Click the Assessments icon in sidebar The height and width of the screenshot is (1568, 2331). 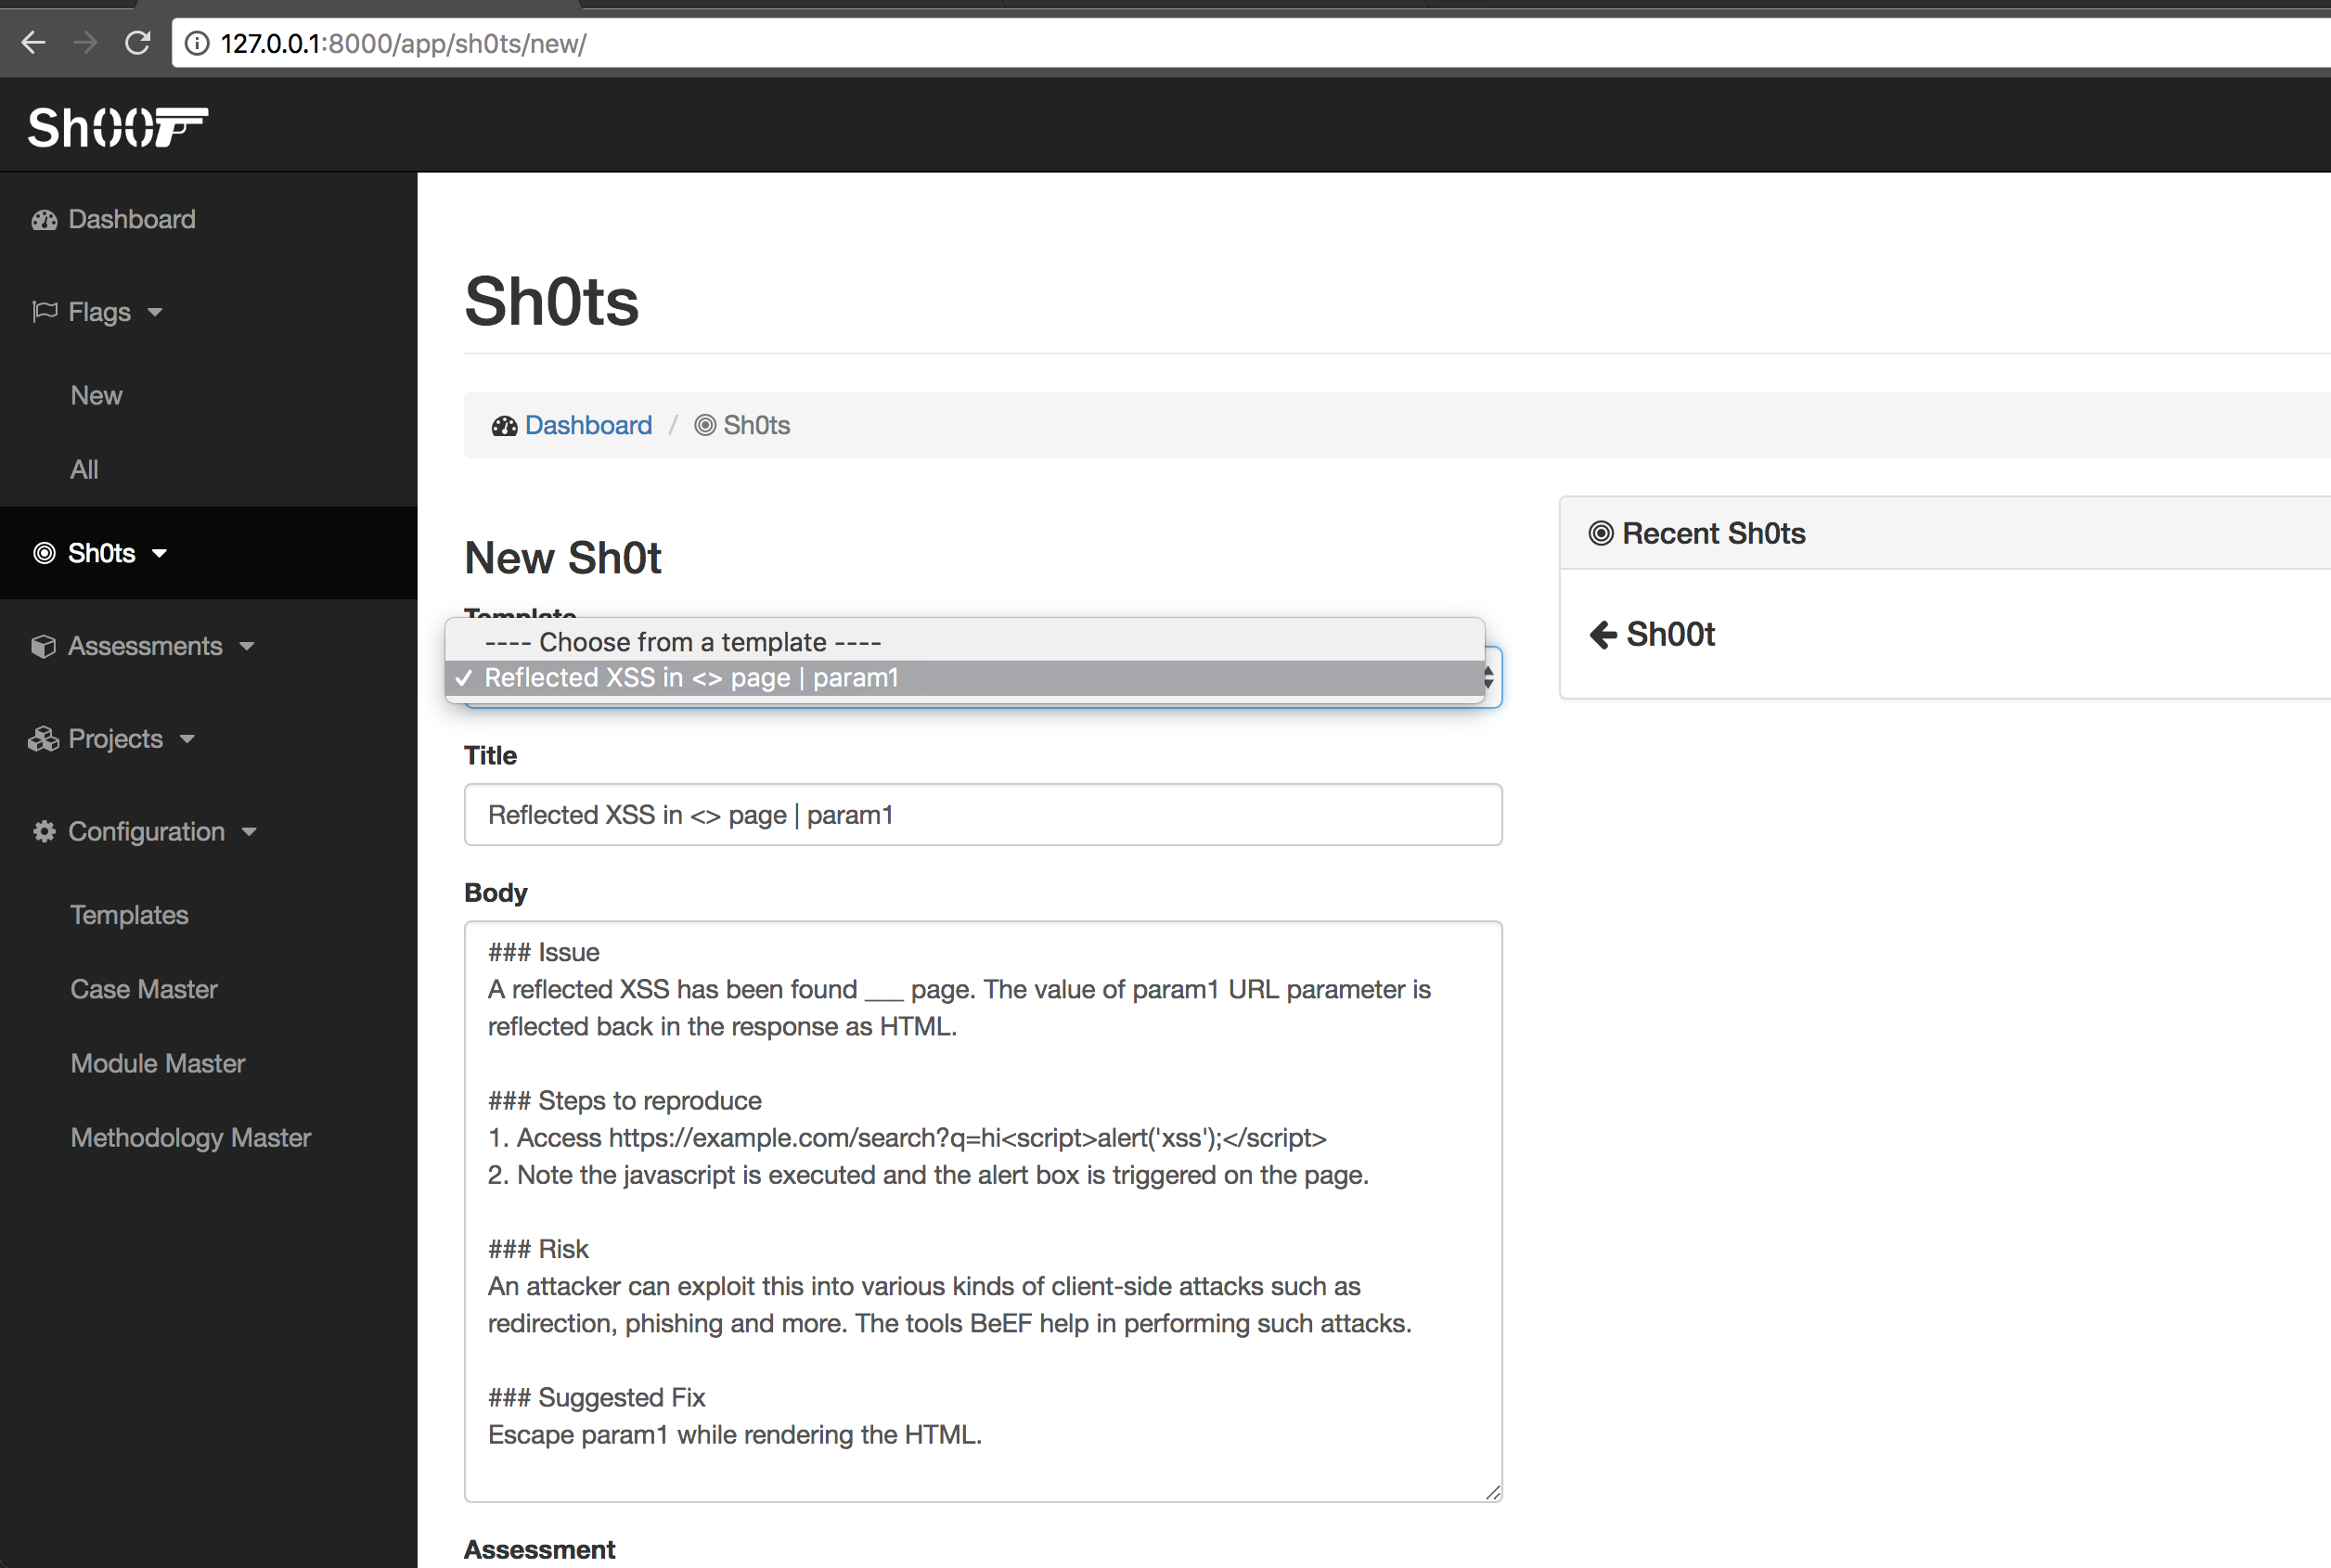point(44,646)
